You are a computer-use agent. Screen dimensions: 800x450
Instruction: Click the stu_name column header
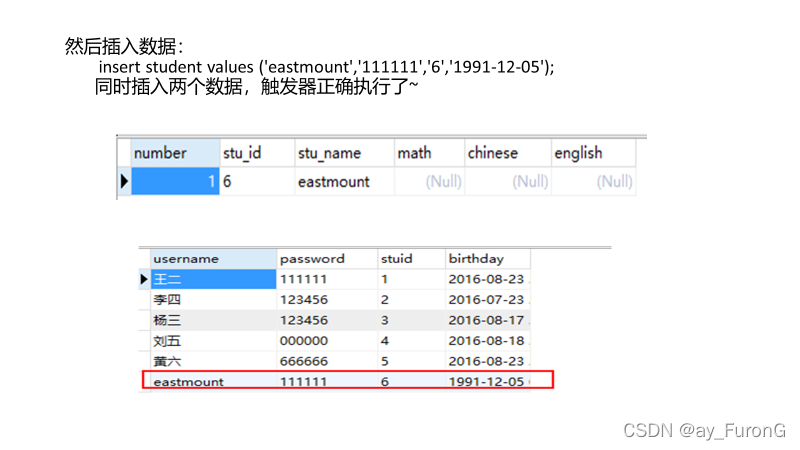pos(344,153)
